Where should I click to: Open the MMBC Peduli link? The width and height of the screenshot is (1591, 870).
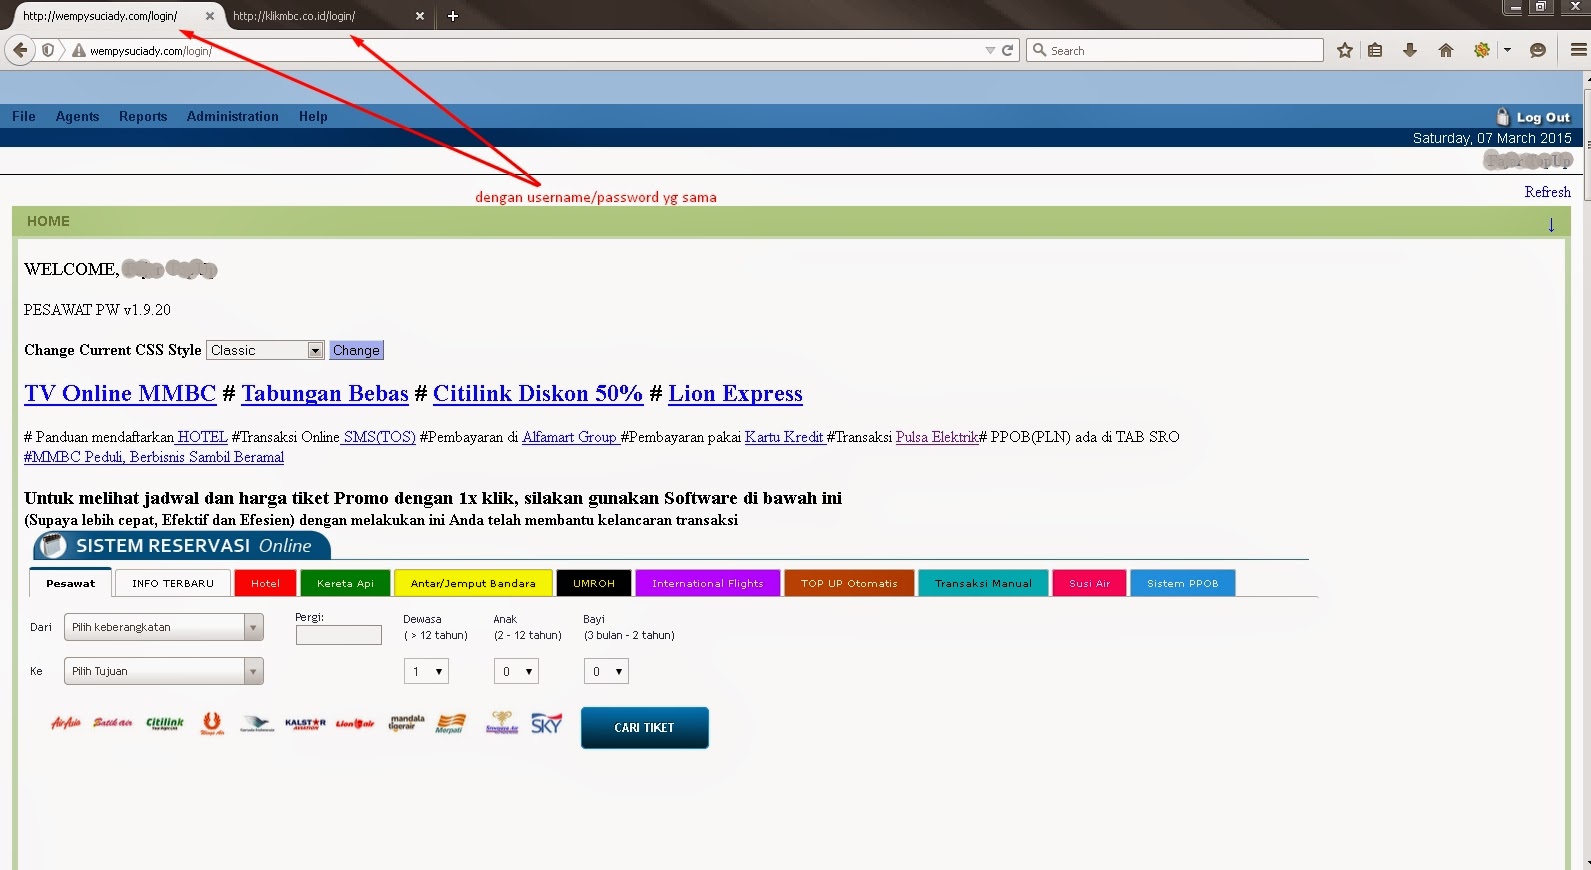(x=154, y=457)
